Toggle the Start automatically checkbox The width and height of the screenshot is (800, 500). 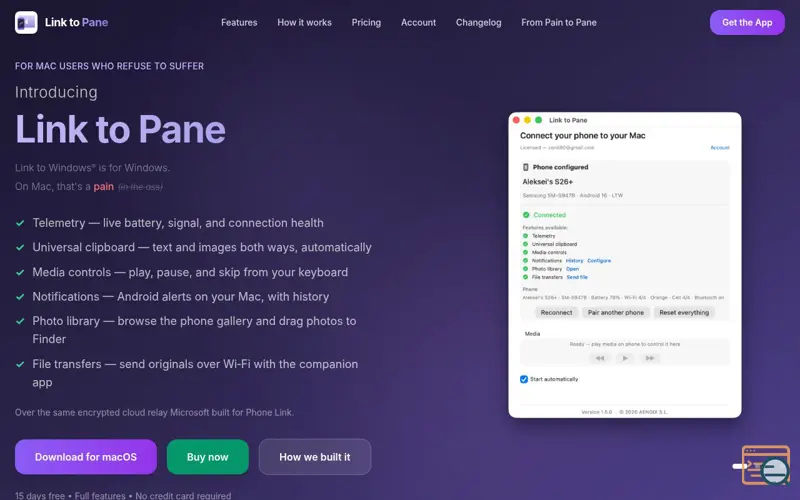(523, 379)
